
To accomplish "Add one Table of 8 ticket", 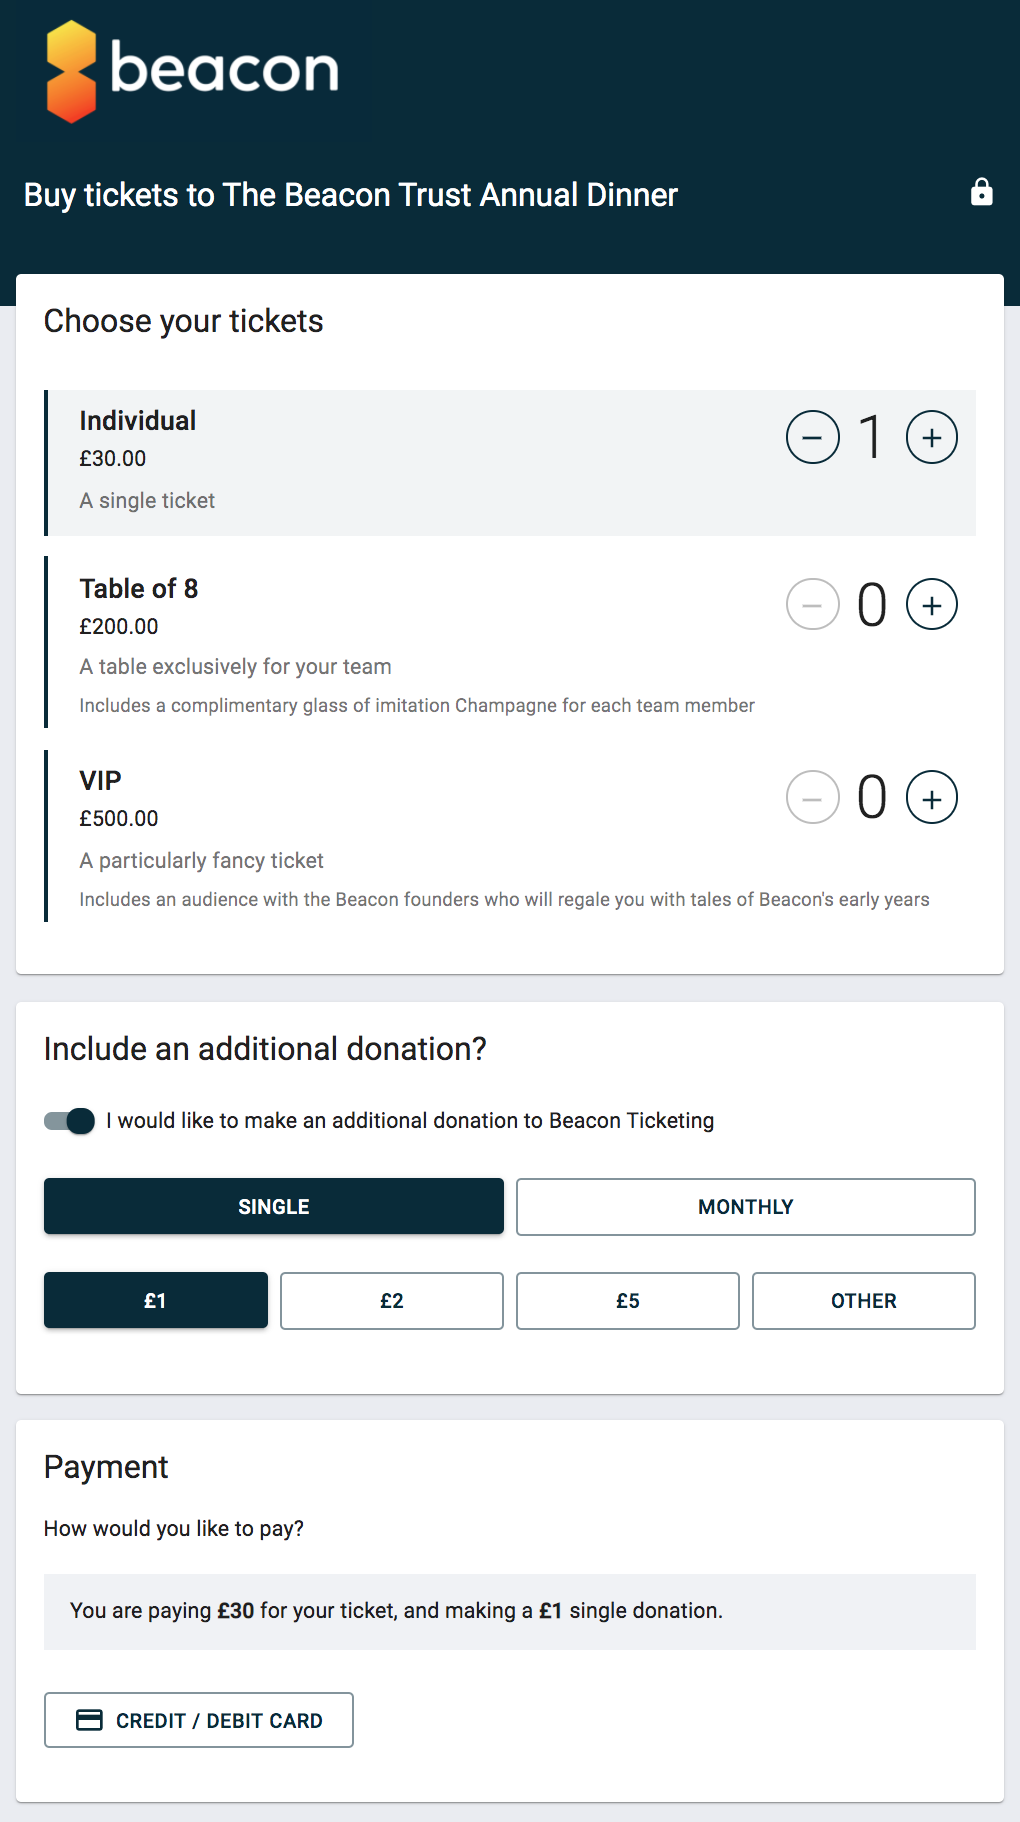I will tap(931, 605).
